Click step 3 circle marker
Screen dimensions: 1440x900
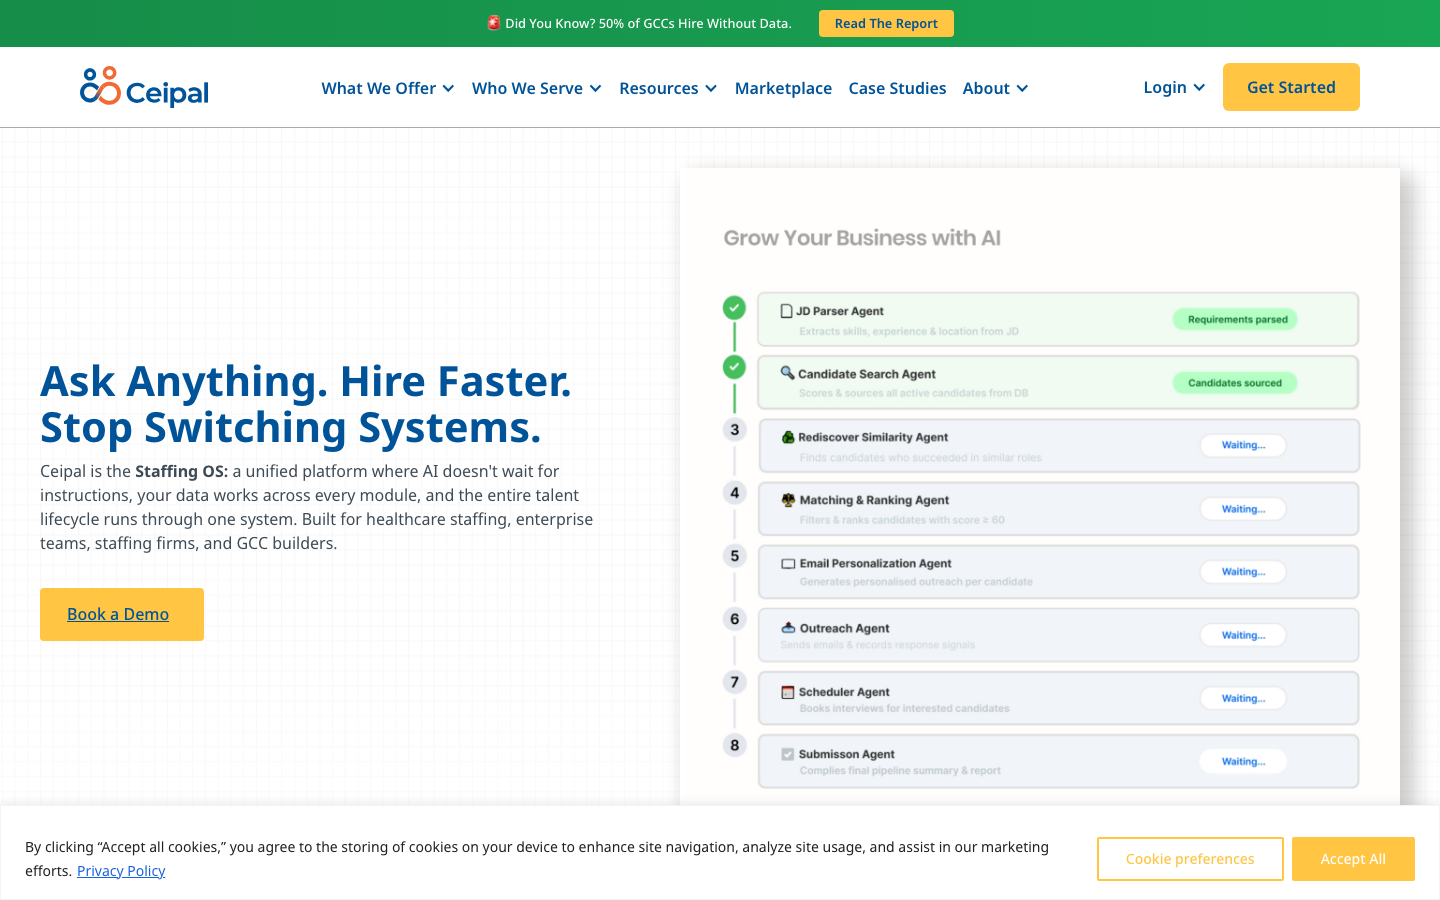(x=735, y=430)
